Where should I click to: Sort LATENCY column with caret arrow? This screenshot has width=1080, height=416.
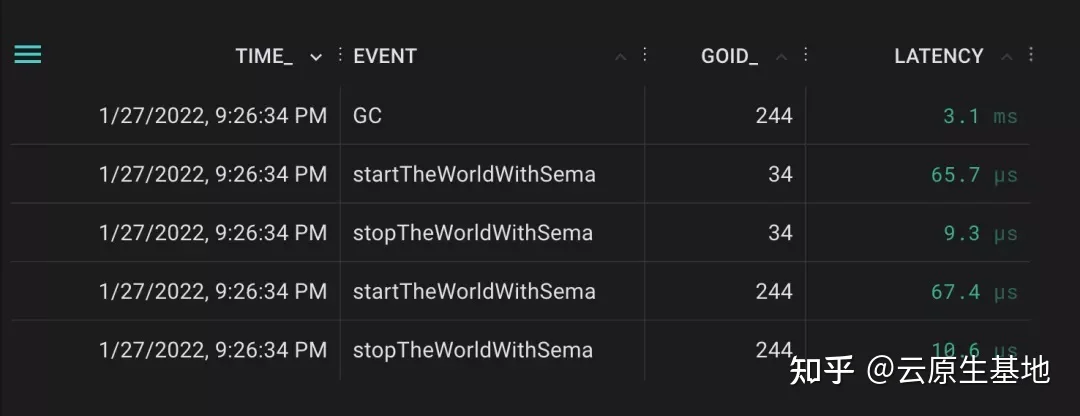tap(1006, 57)
